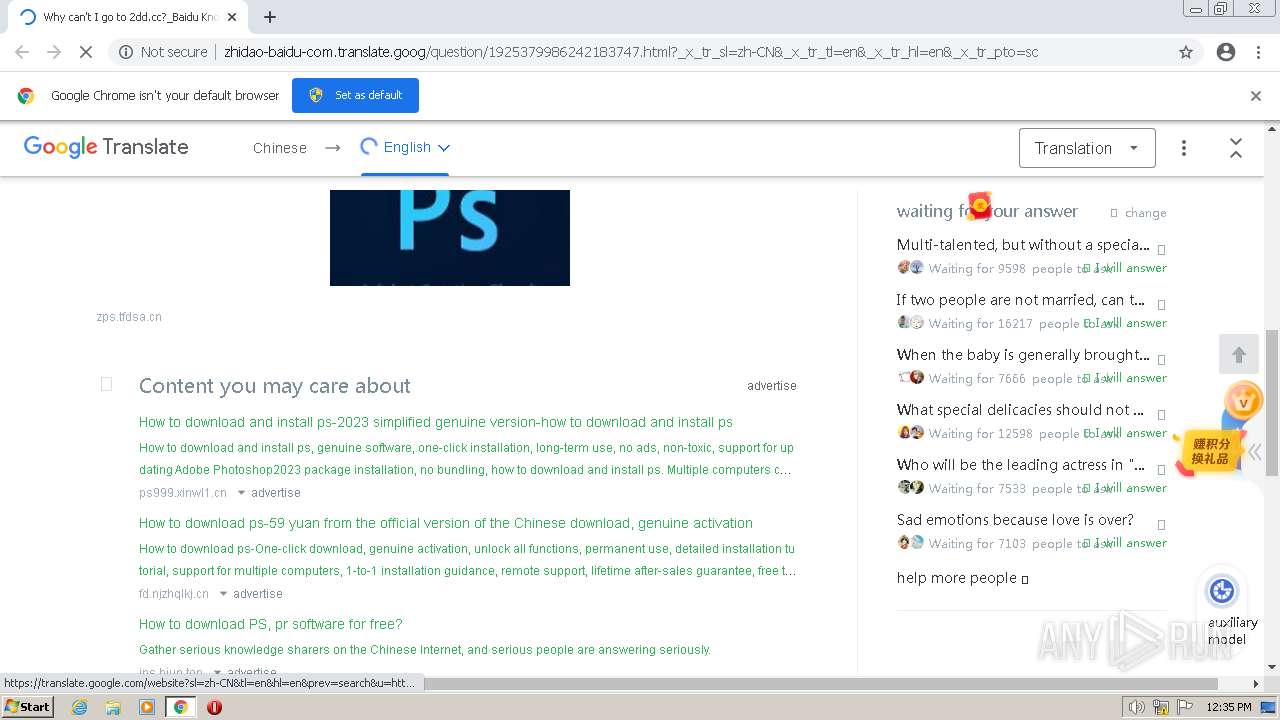Open the earn points gift banner

pos(1208,452)
